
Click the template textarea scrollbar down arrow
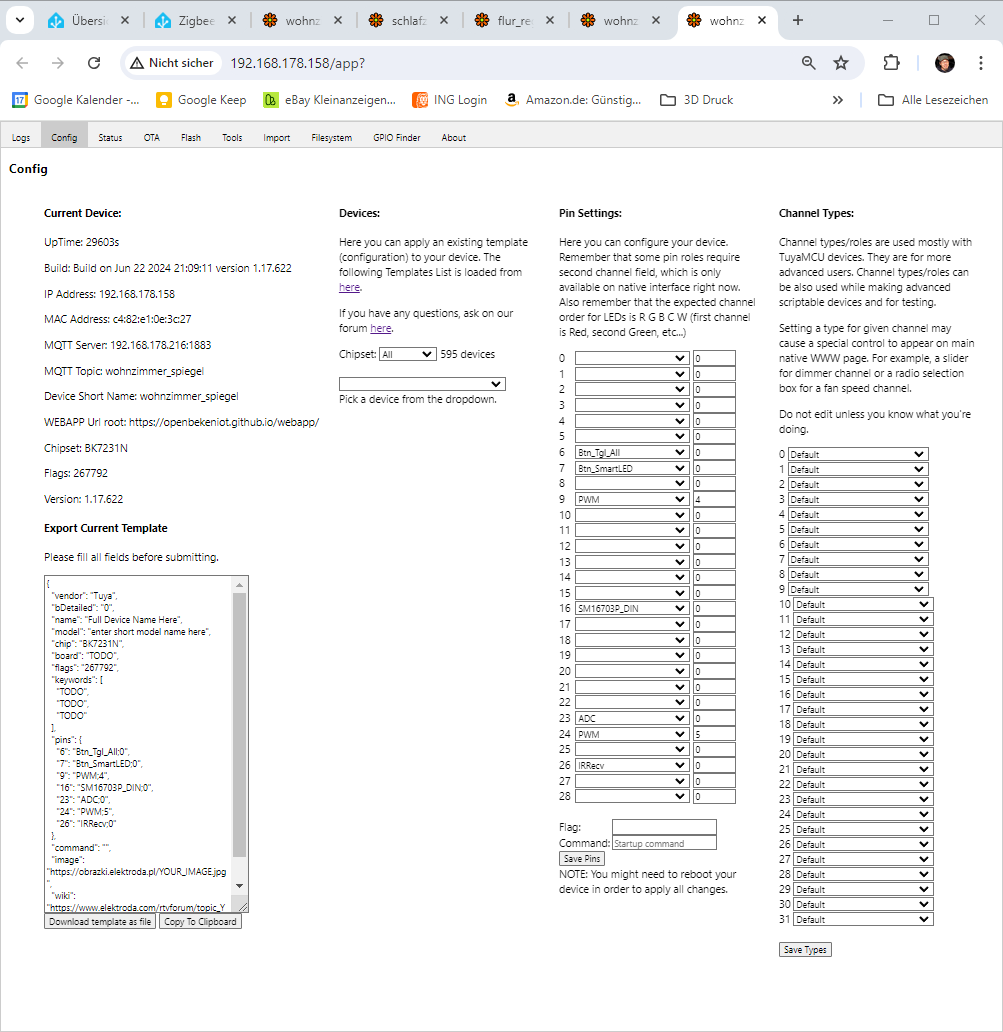240,886
